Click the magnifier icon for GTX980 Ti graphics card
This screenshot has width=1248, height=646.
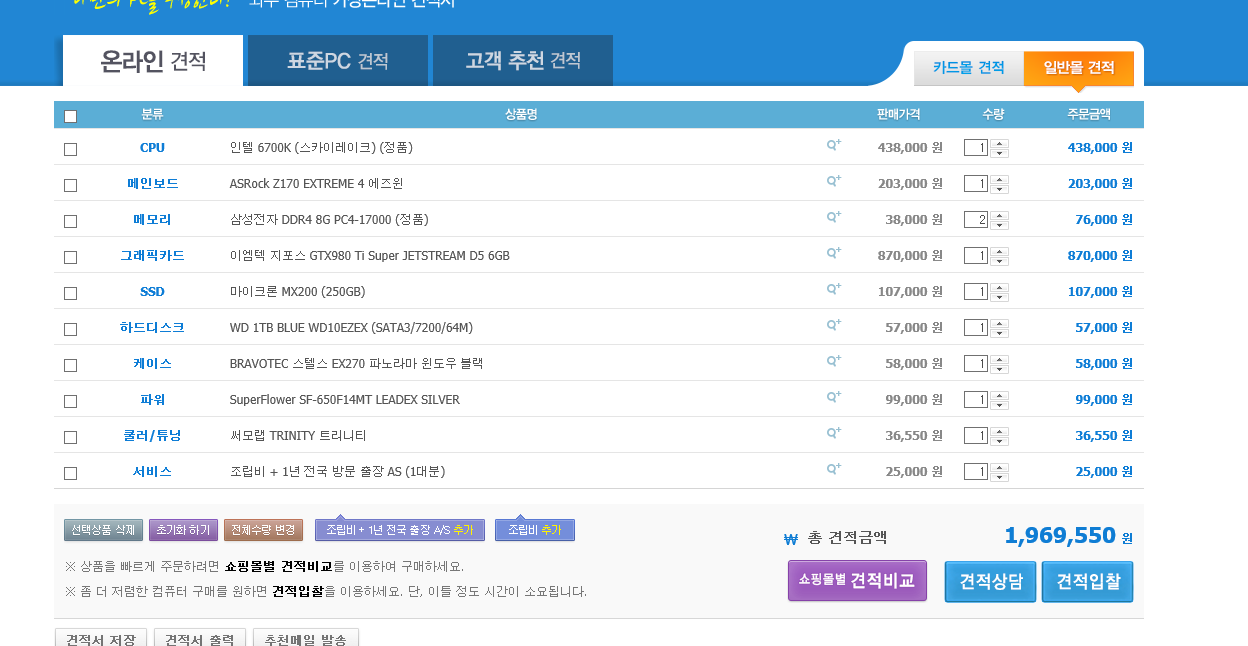click(x=833, y=254)
